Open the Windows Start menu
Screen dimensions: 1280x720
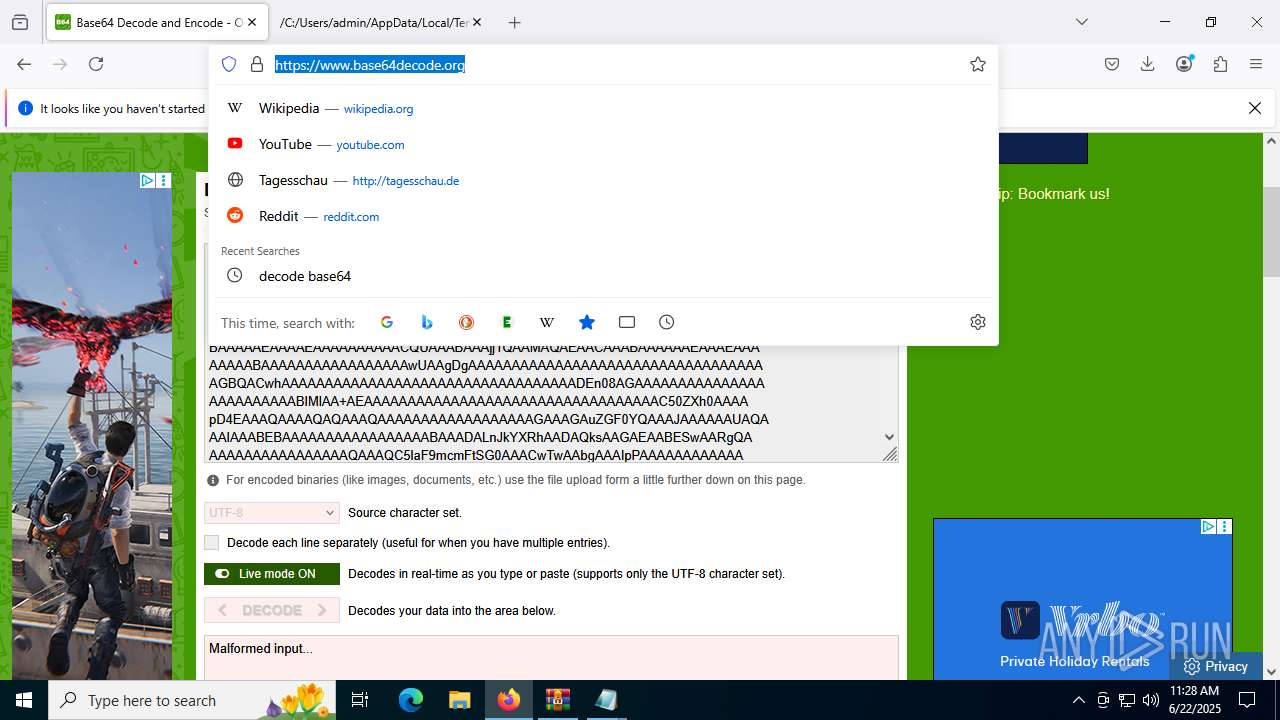(24, 700)
